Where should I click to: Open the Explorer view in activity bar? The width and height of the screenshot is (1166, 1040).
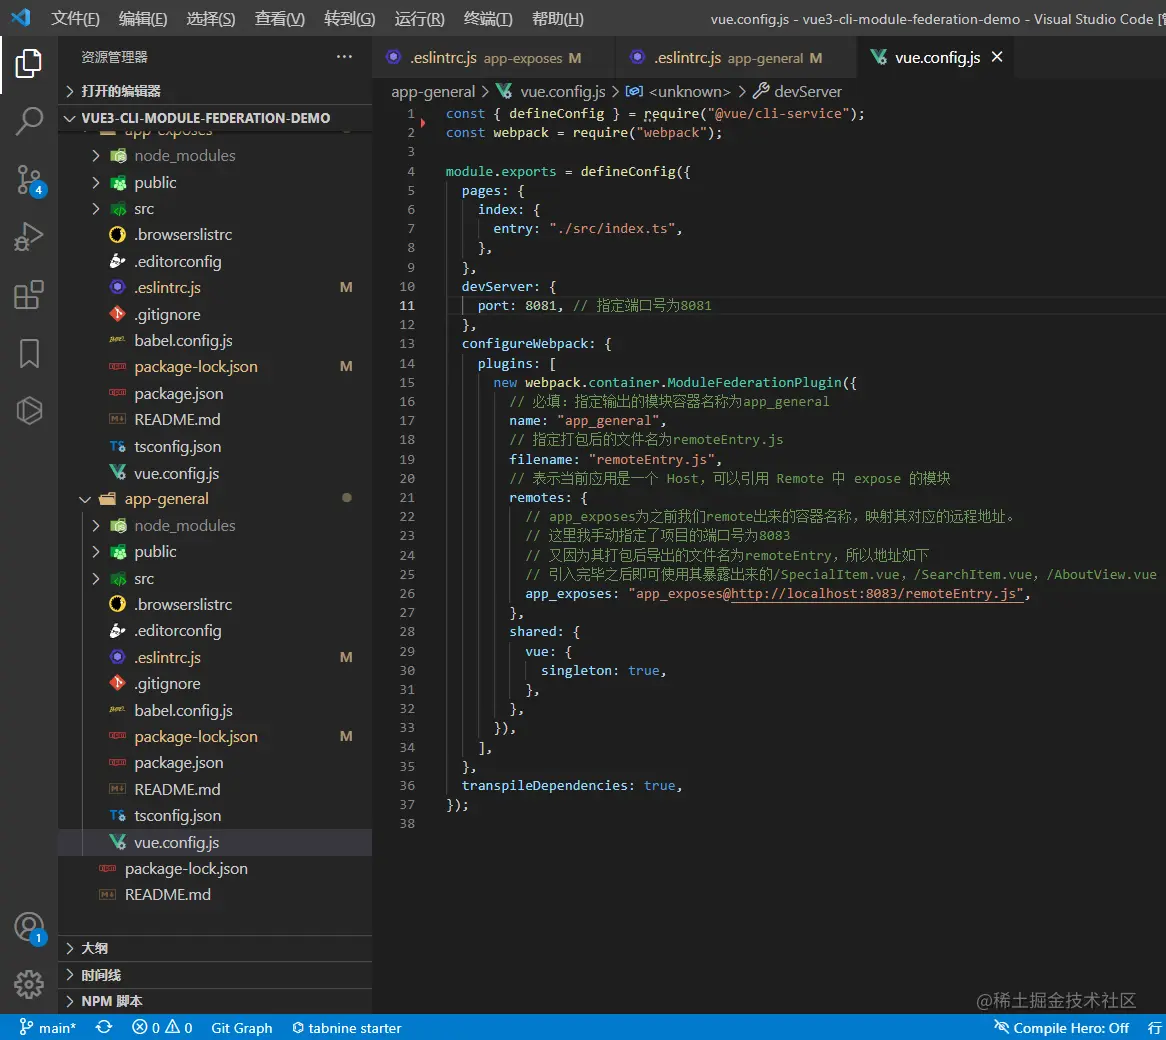tap(28, 64)
